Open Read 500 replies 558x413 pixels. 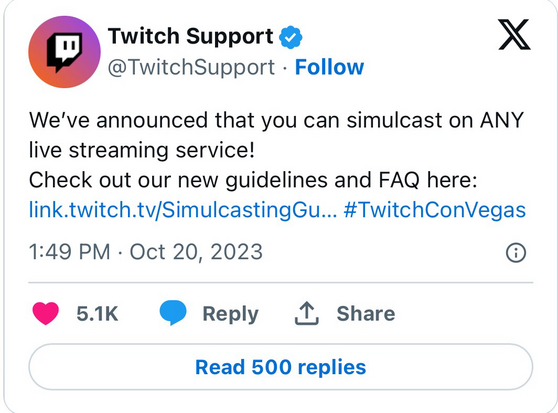tap(280, 367)
